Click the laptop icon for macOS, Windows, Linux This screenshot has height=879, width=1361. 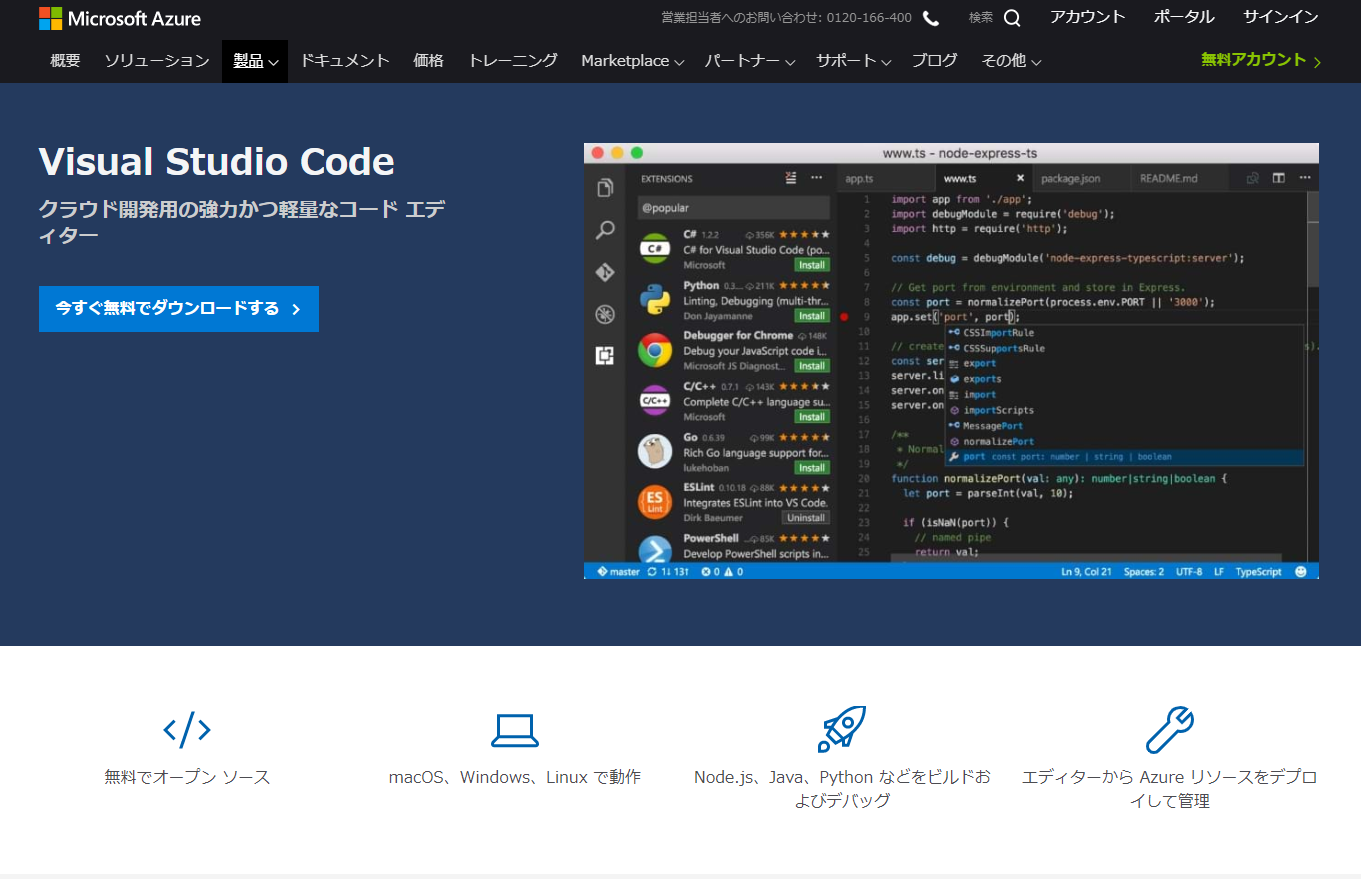(x=515, y=730)
